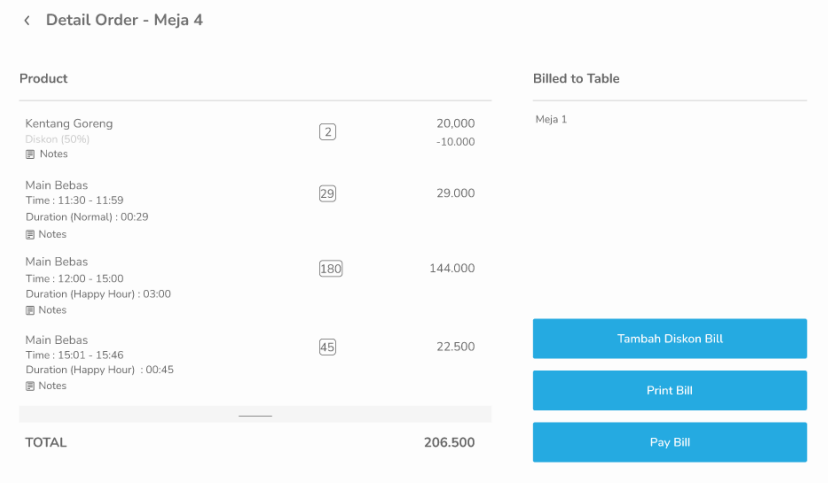Click quantity box showing 2 for Kentang Goreng

[x=327, y=132]
